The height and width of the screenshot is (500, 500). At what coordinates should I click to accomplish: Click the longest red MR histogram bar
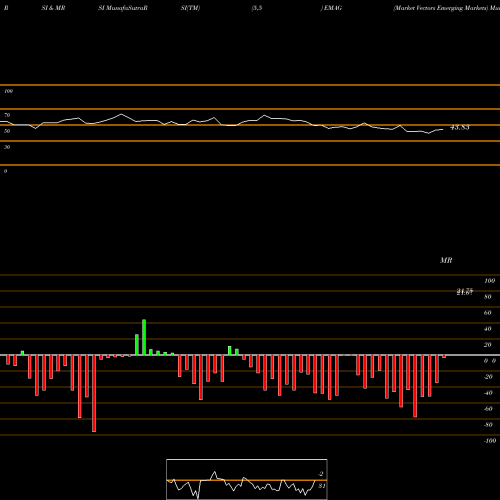(94, 393)
